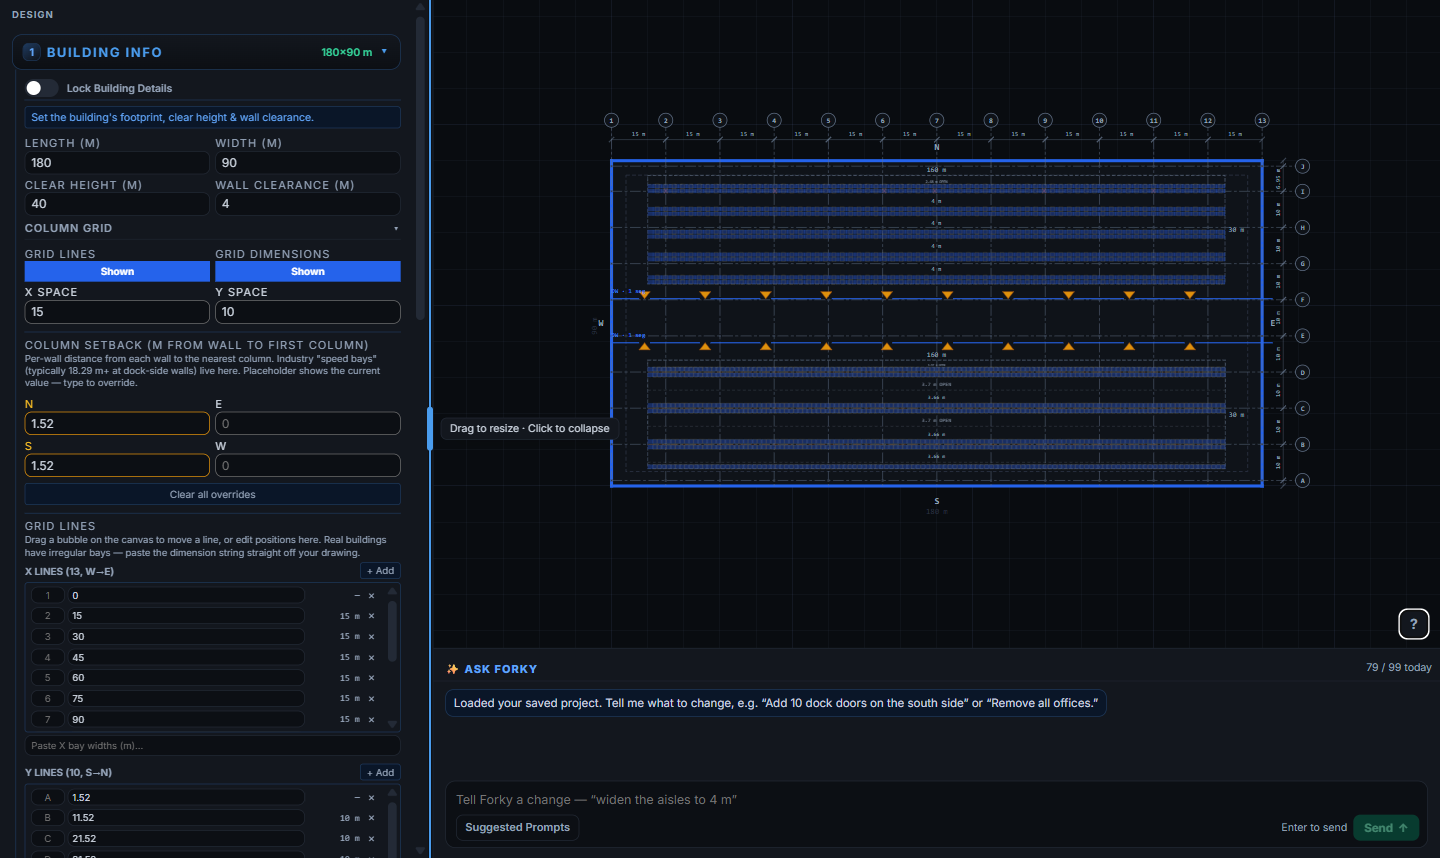Click the N column setback field
Image resolution: width=1440 pixels, height=858 pixels.
[x=117, y=424]
